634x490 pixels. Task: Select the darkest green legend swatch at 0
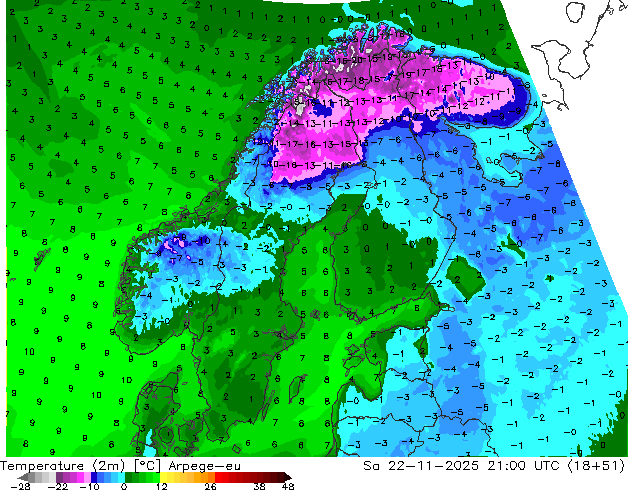[x=129, y=477]
